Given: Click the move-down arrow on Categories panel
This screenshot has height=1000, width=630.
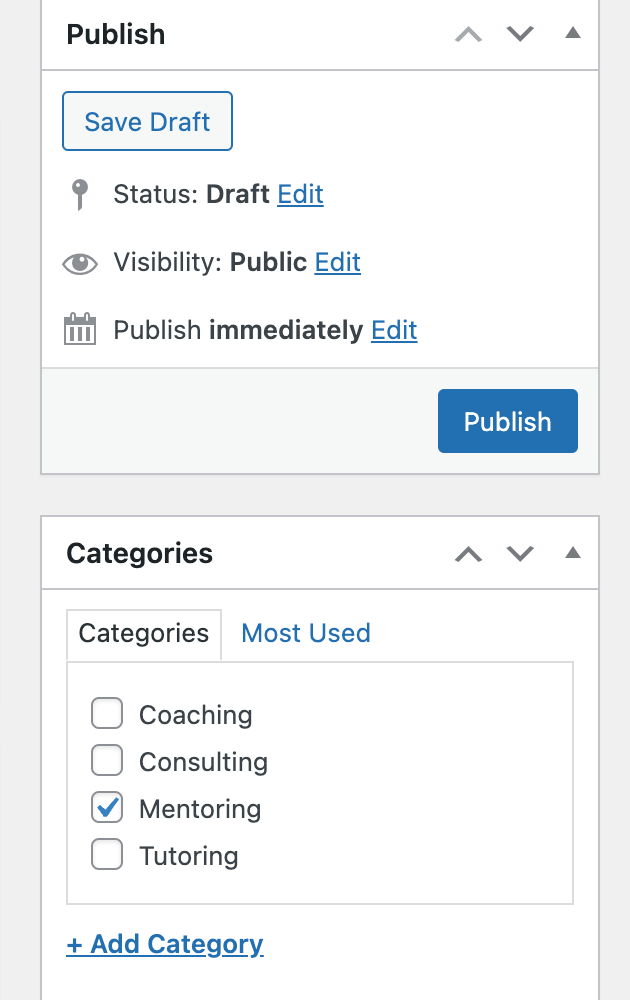Looking at the screenshot, I should coord(519,552).
